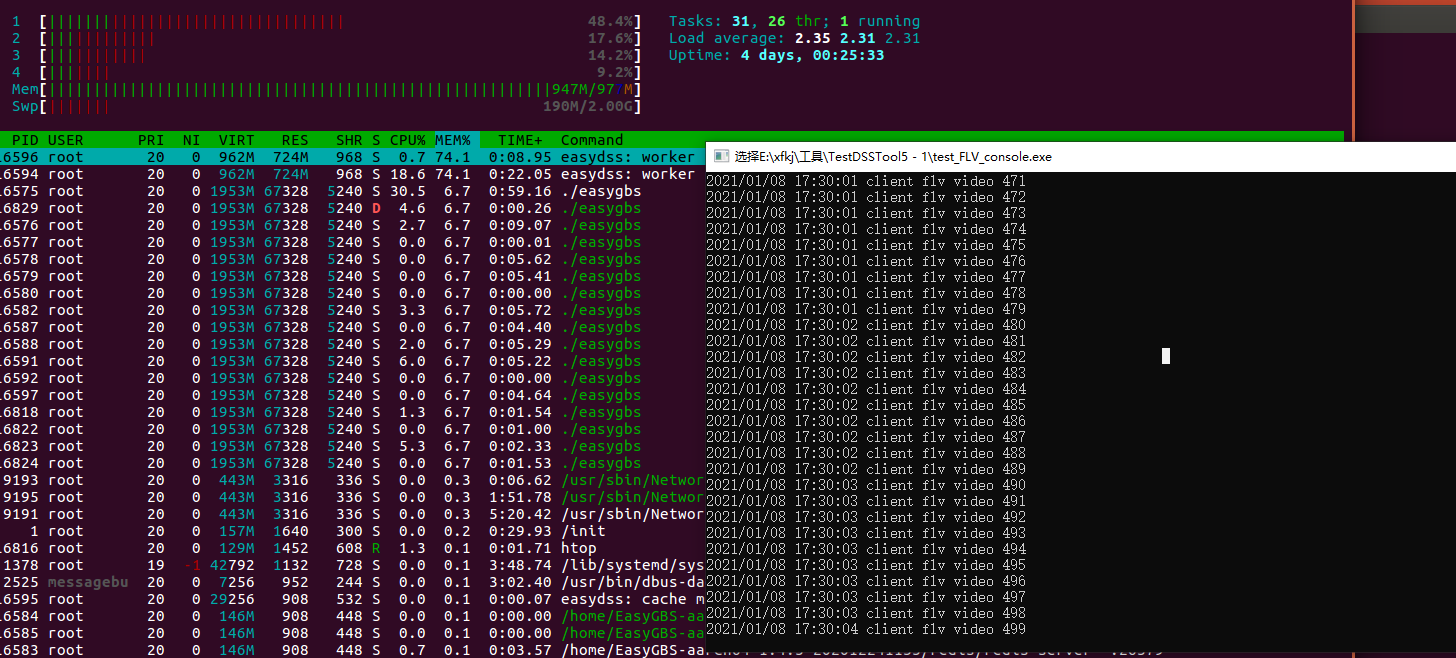This screenshot has width=1456, height=658.
Task: Click the Uptime 4 days readout
Action: pyautogui.click(x=776, y=55)
